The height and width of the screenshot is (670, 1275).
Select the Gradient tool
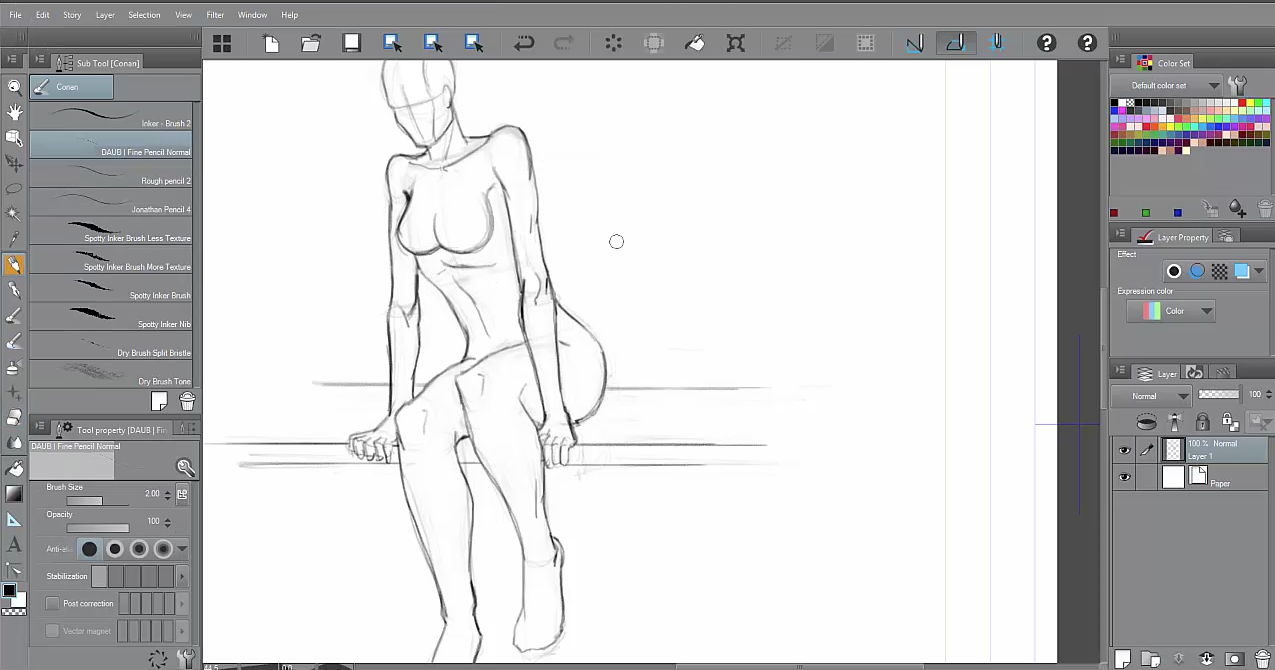click(14, 493)
